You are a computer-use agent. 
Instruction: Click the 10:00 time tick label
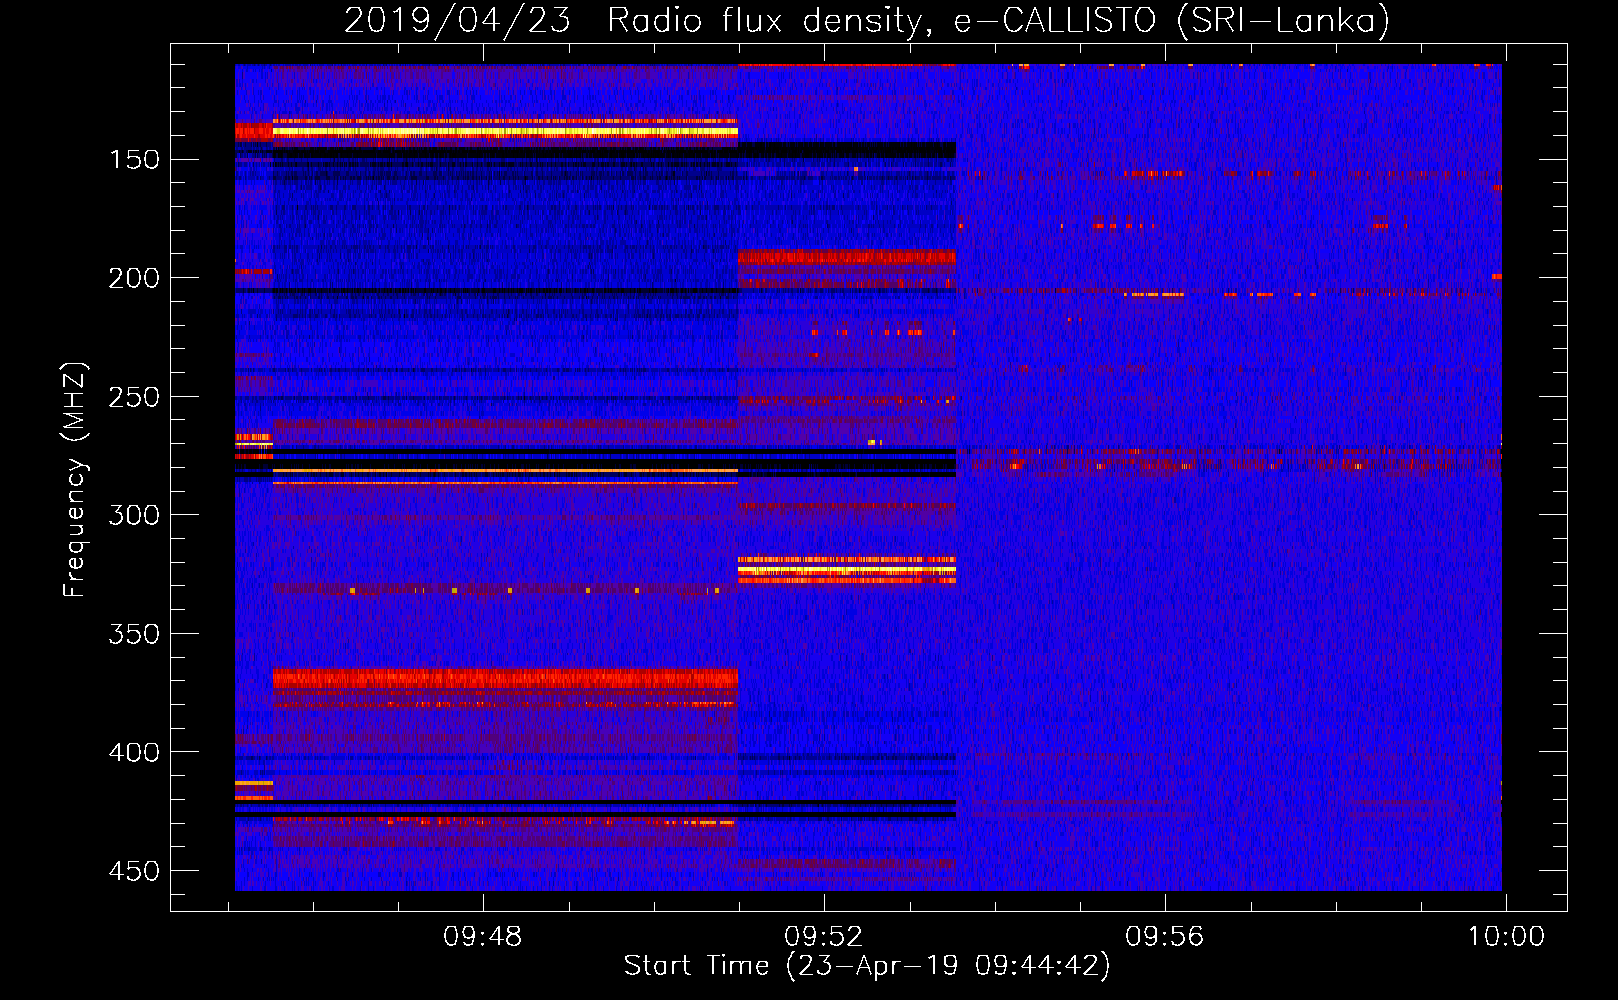1506,937
